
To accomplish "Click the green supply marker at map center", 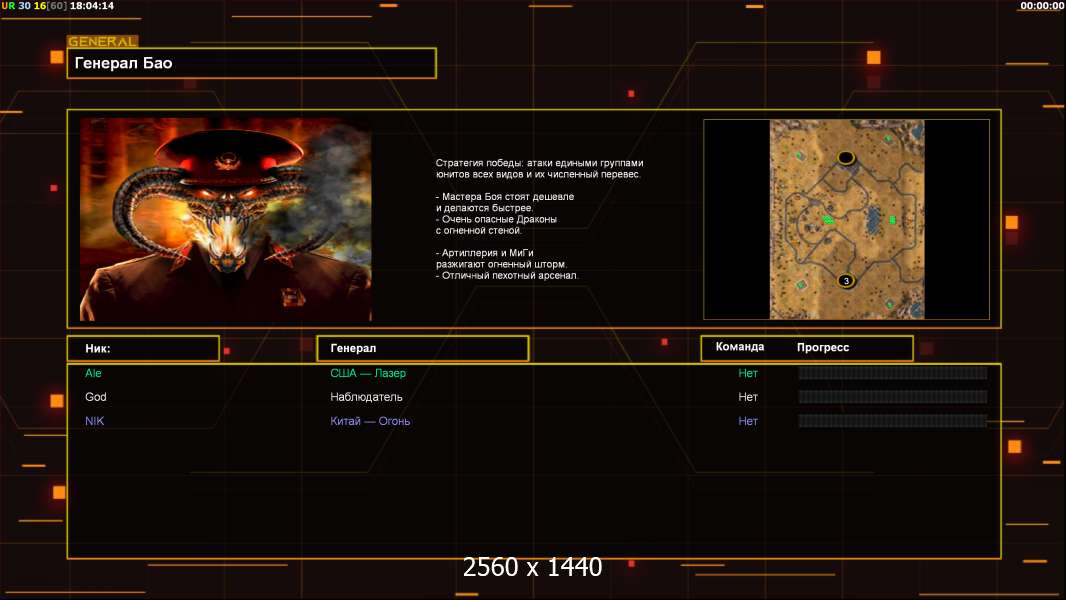I will pos(827,219).
